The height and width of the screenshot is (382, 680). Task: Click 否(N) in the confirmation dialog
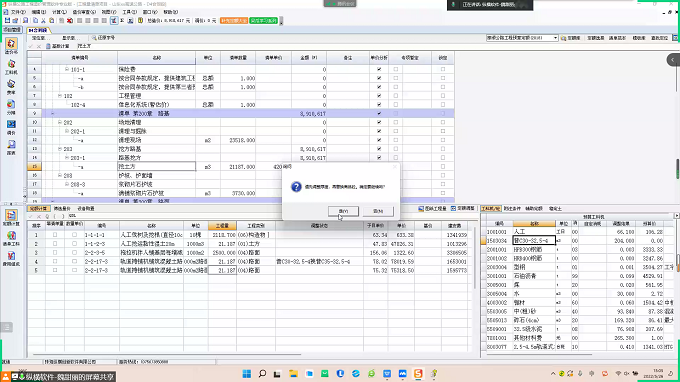click(x=378, y=211)
